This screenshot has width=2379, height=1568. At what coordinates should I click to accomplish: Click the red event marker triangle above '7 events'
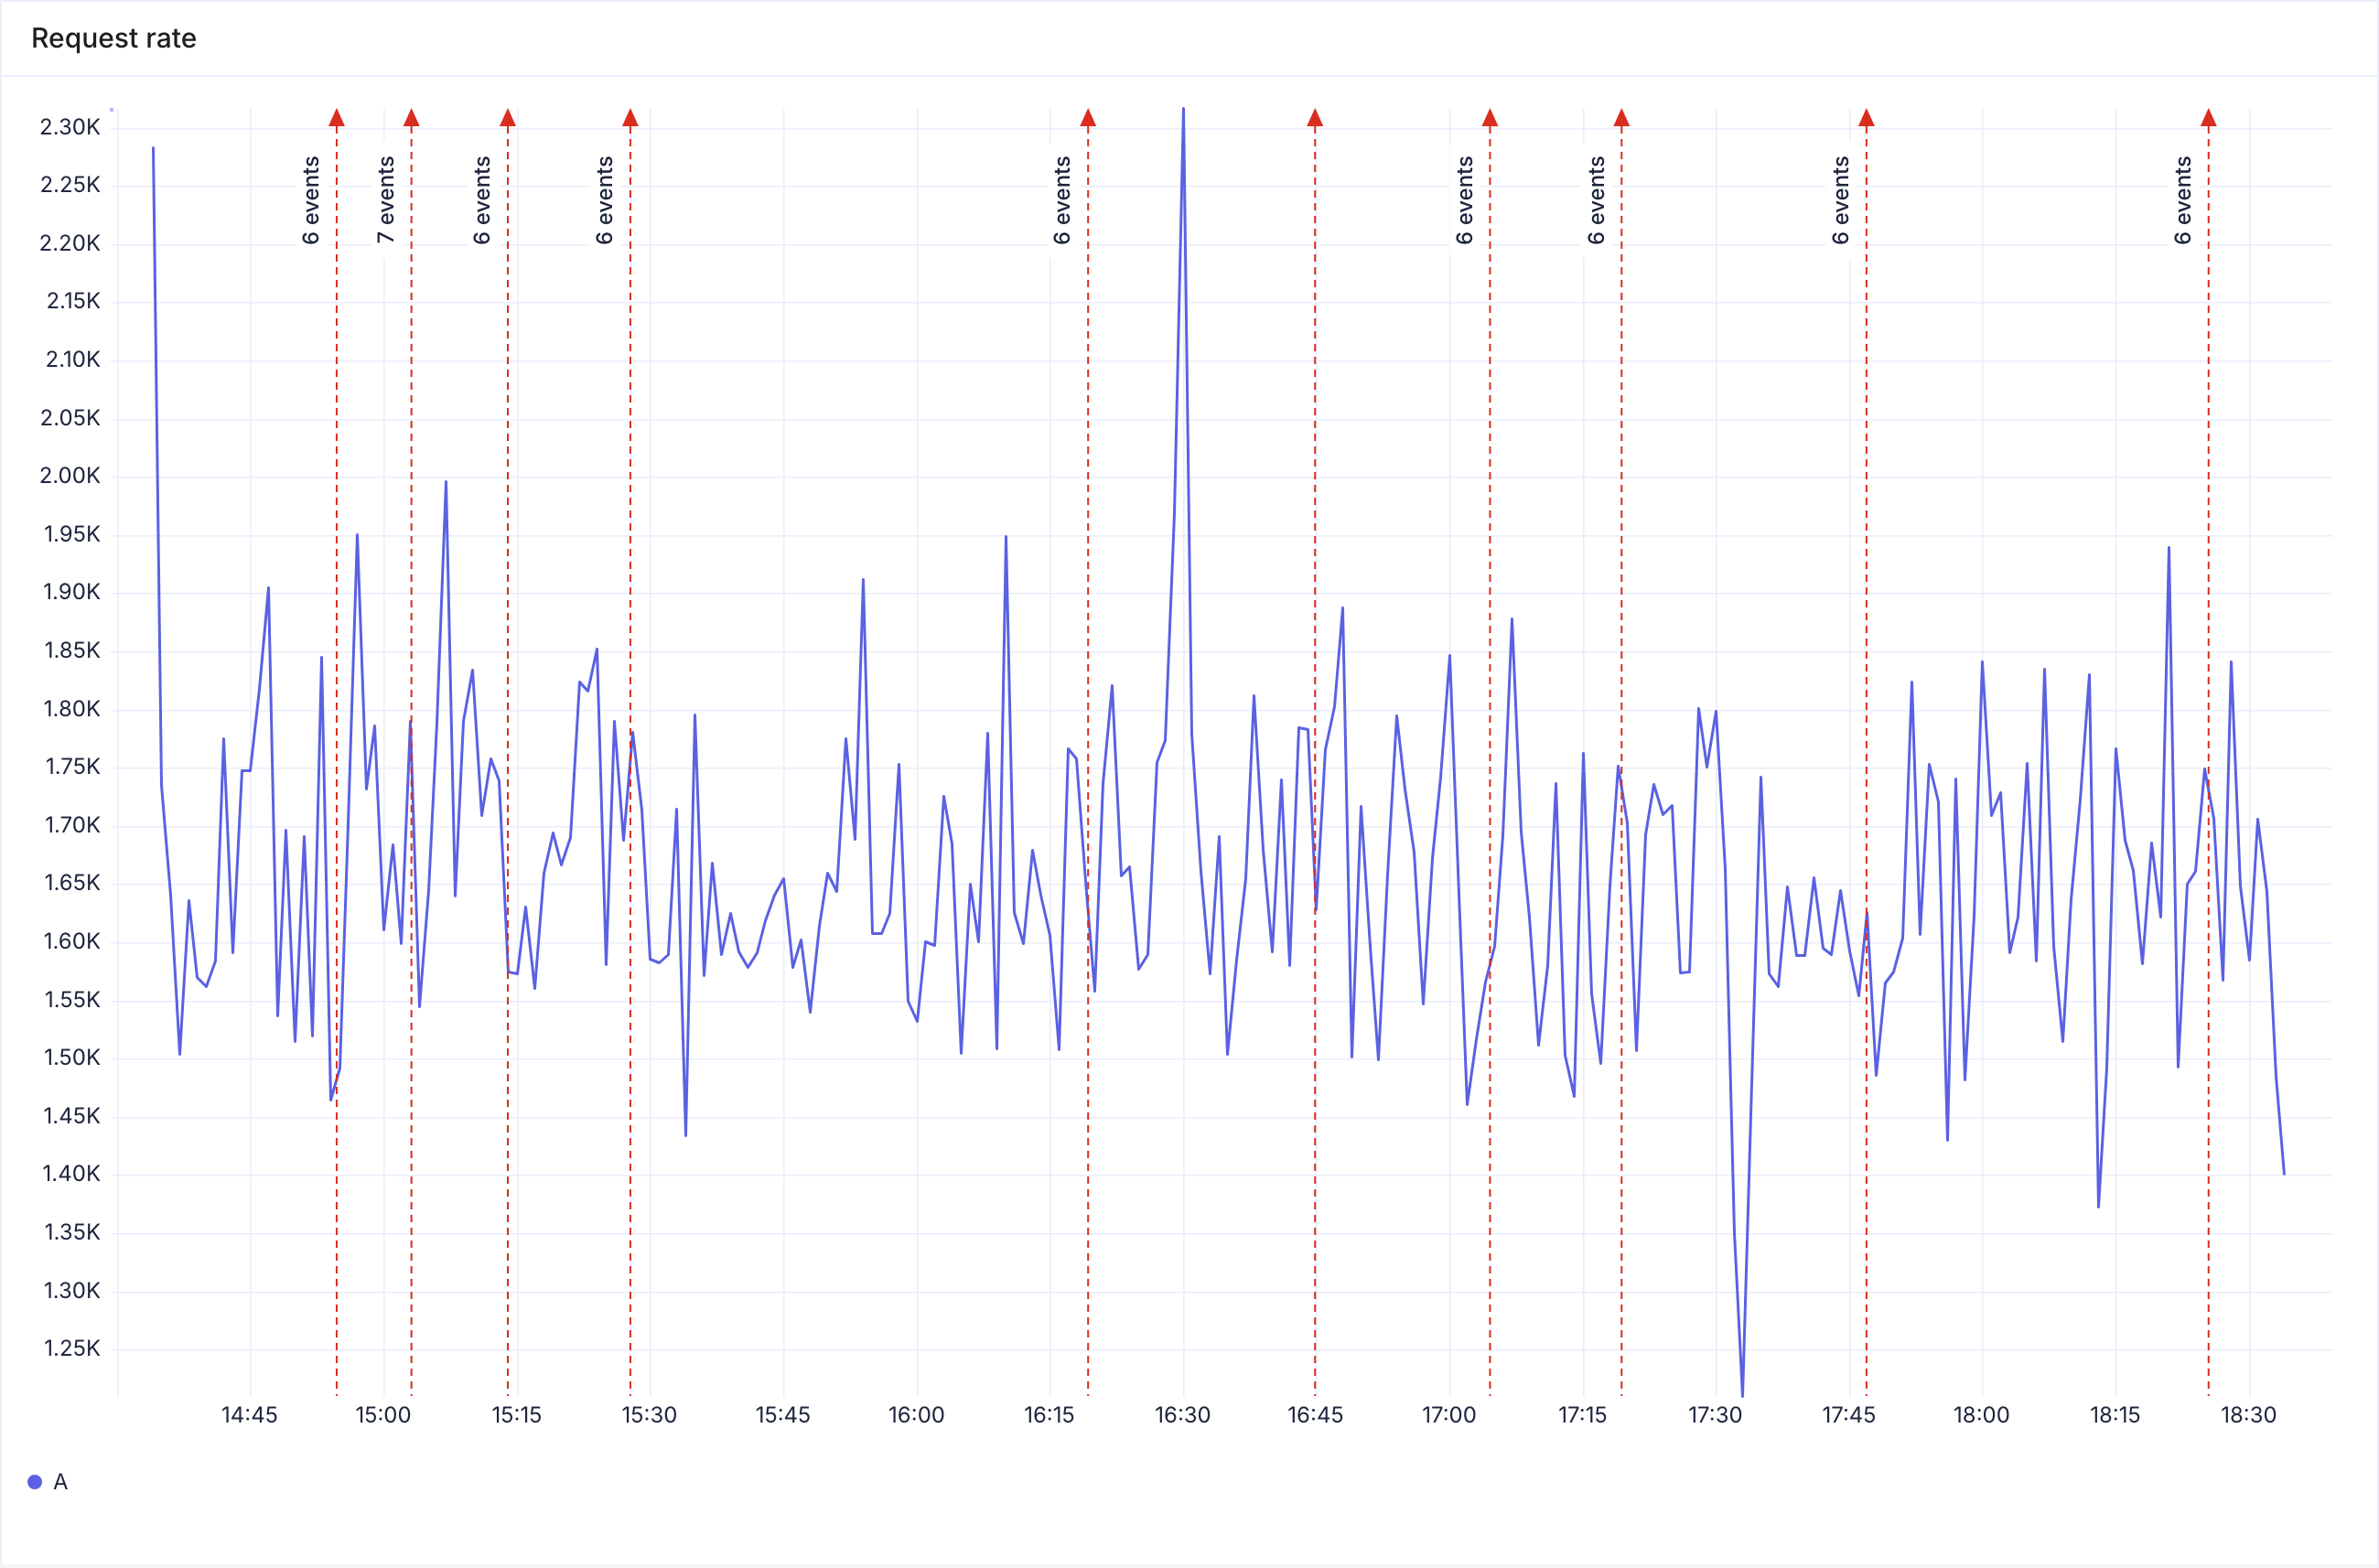411,118
